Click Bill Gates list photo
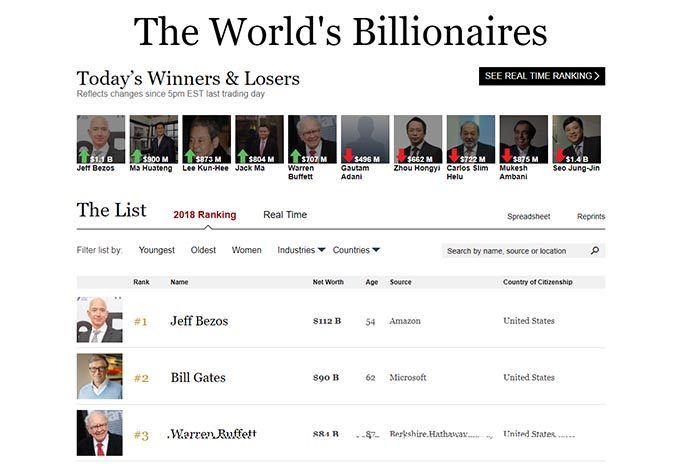Screen dimensions: 696x464 (x=100, y=377)
